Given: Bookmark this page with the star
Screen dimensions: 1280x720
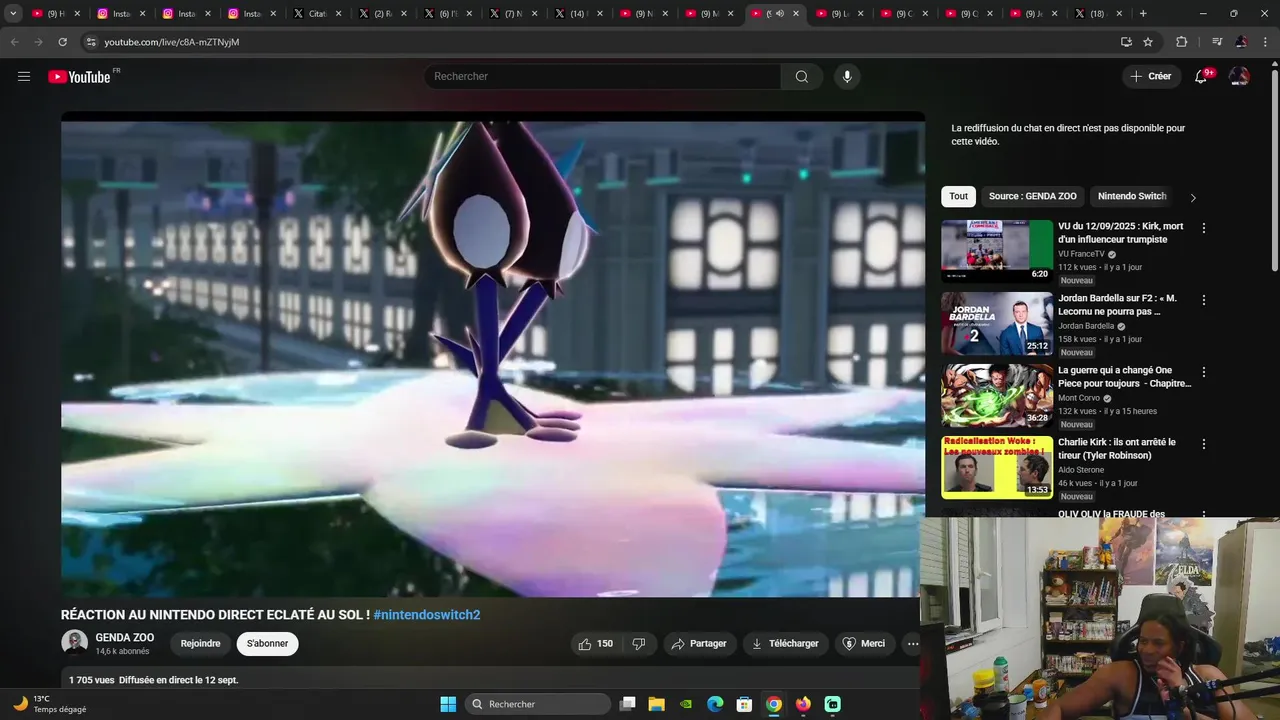Looking at the screenshot, I should (x=1148, y=42).
